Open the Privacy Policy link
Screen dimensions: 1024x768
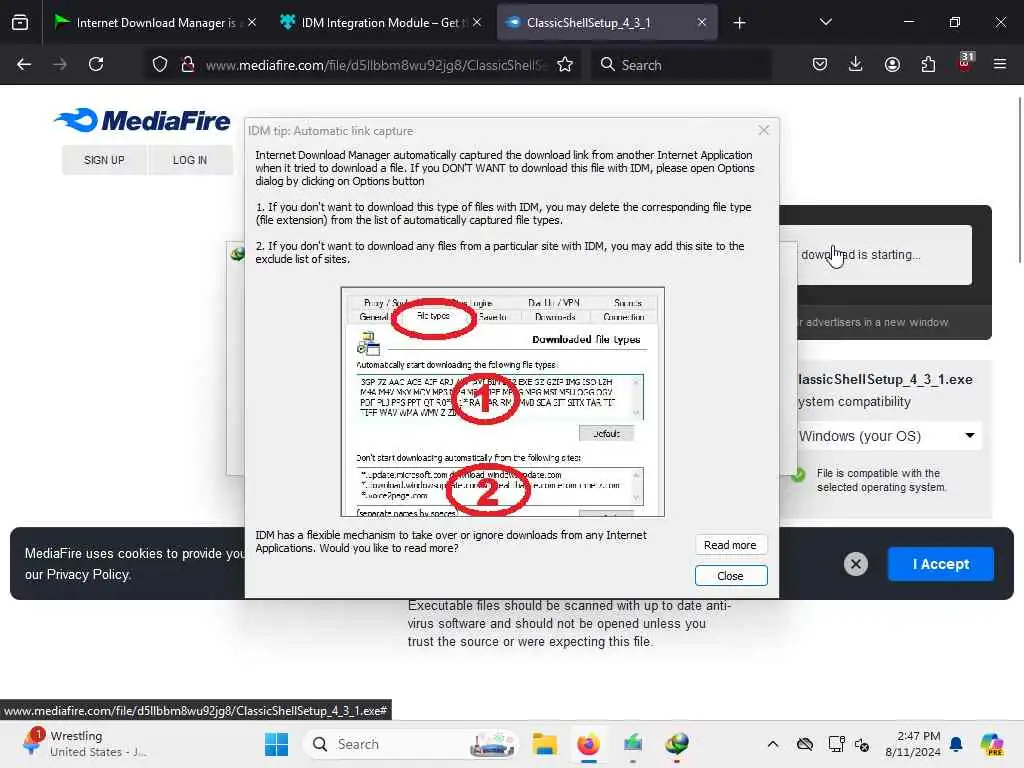coord(88,575)
